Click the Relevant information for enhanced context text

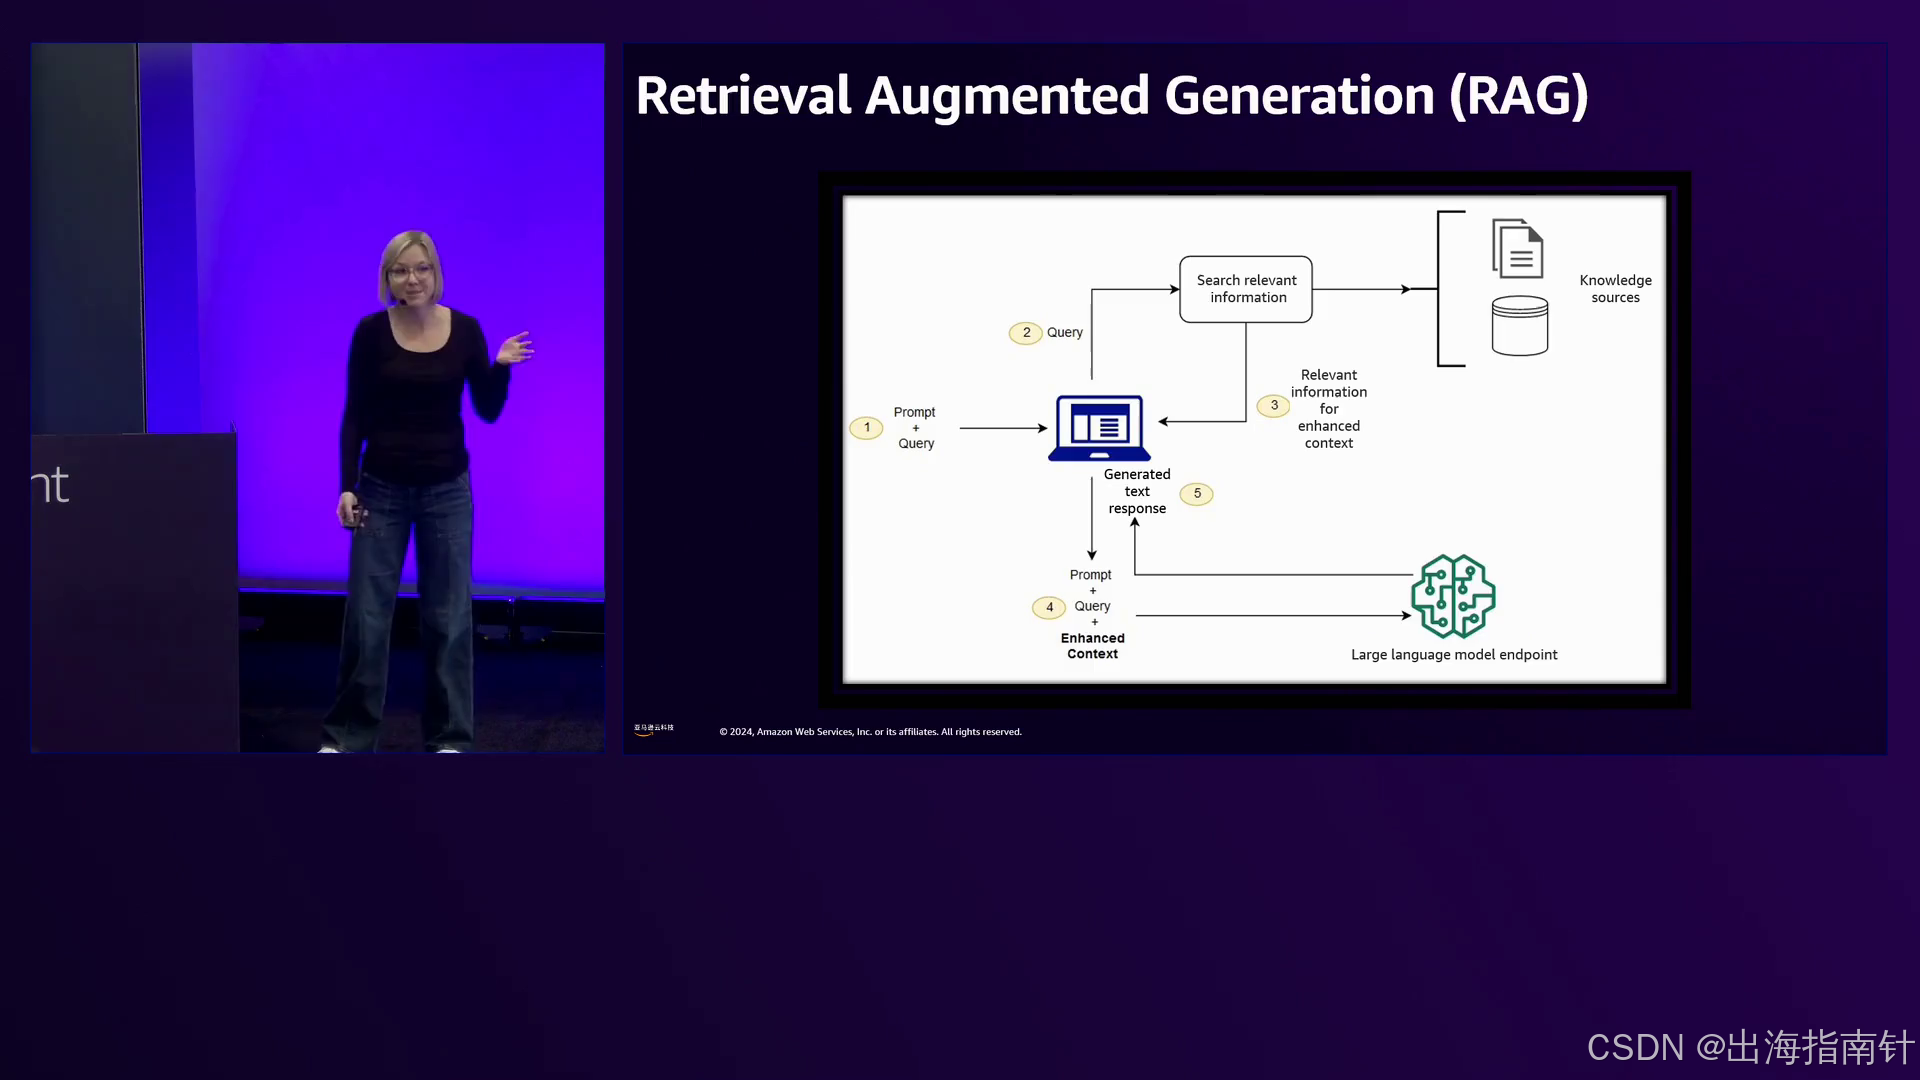(x=1328, y=409)
